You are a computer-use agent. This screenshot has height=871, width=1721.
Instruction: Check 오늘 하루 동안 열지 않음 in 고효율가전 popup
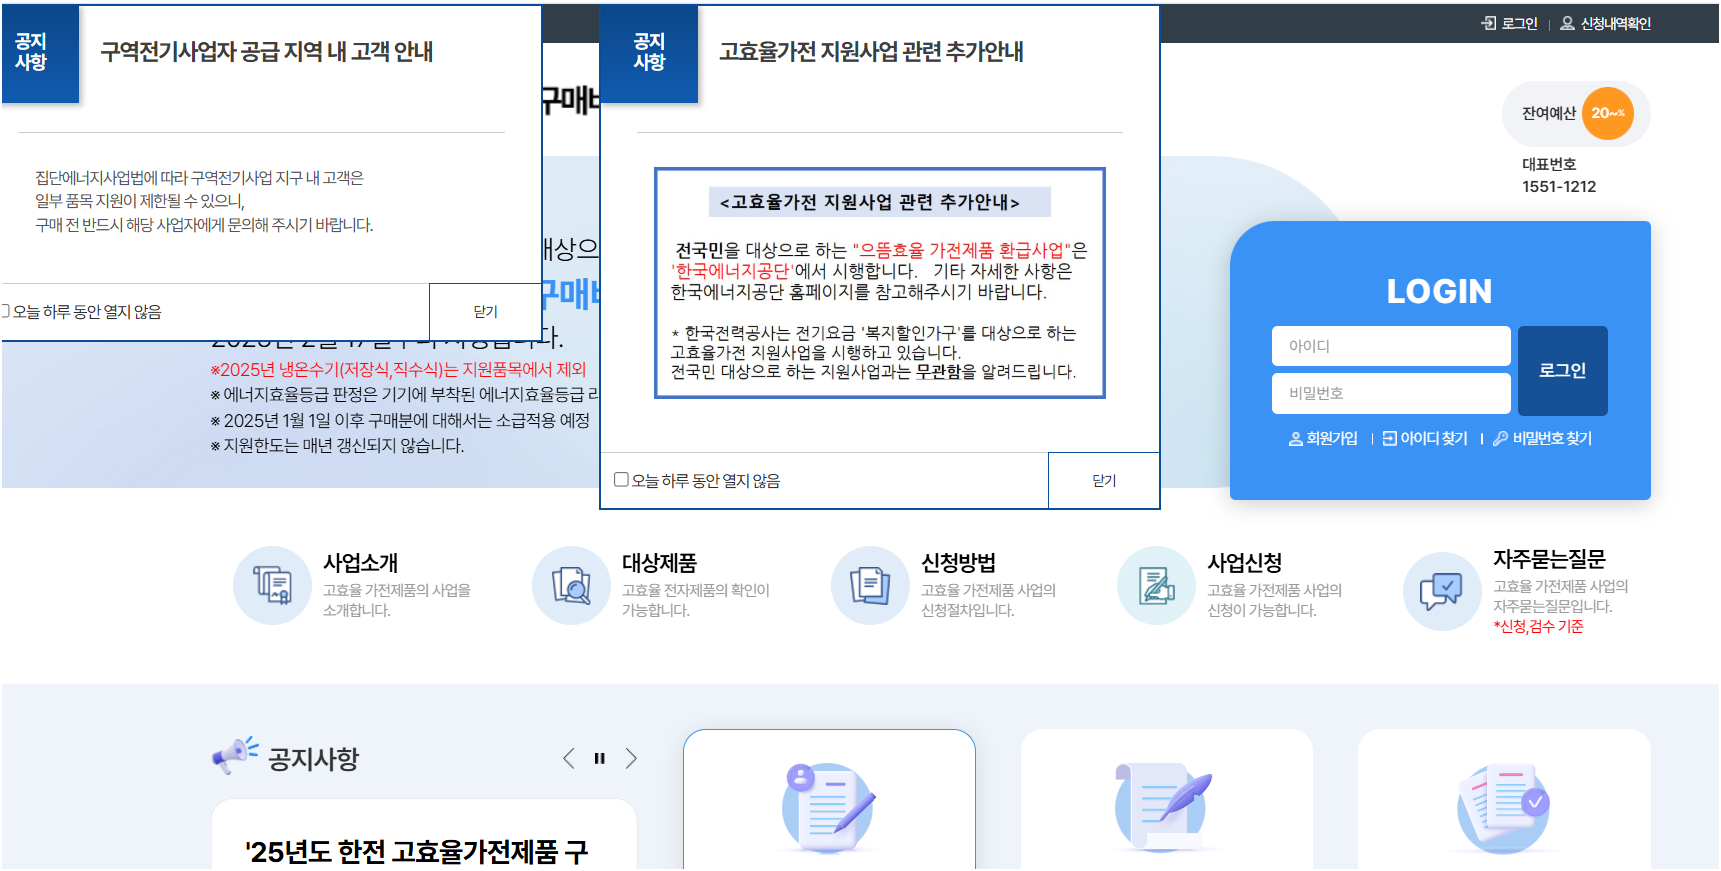[x=621, y=480]
